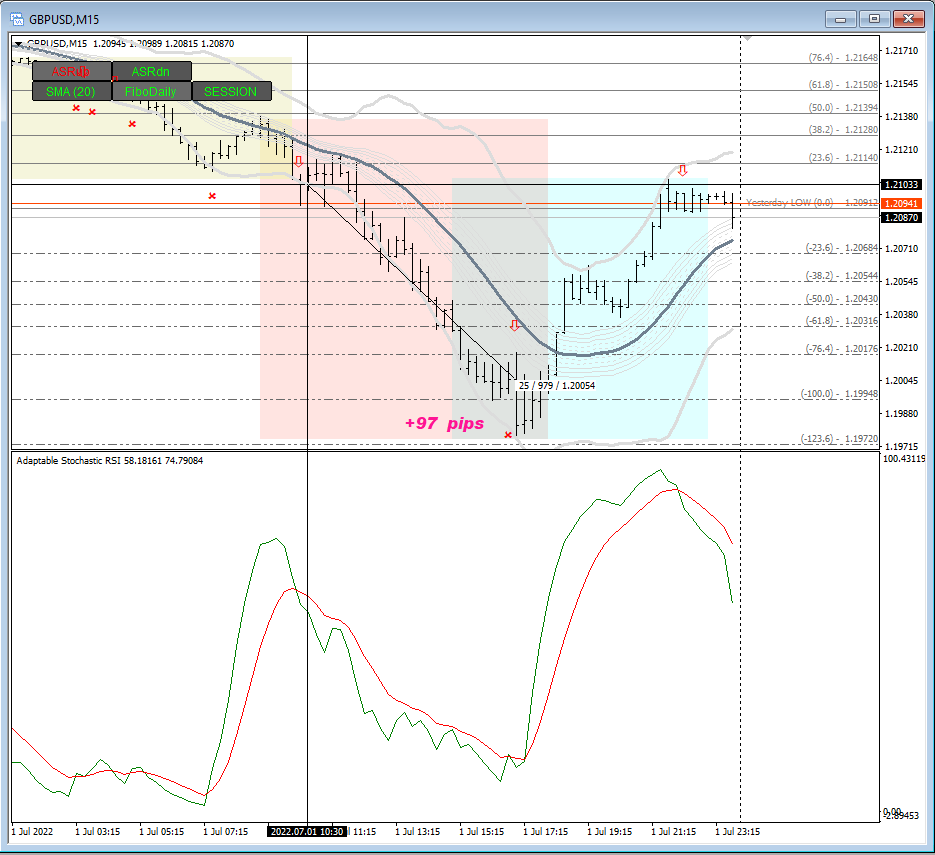This screenshot has height=855, width=935.
Task: Select the (50.0) - 1.21394 Fibo label
Action: [x=843, y=107]
